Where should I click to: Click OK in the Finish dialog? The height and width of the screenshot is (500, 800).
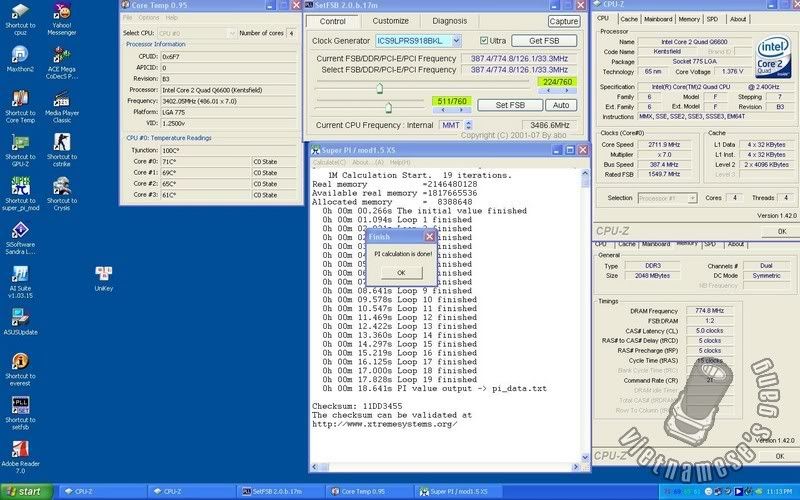pos(401,273)
